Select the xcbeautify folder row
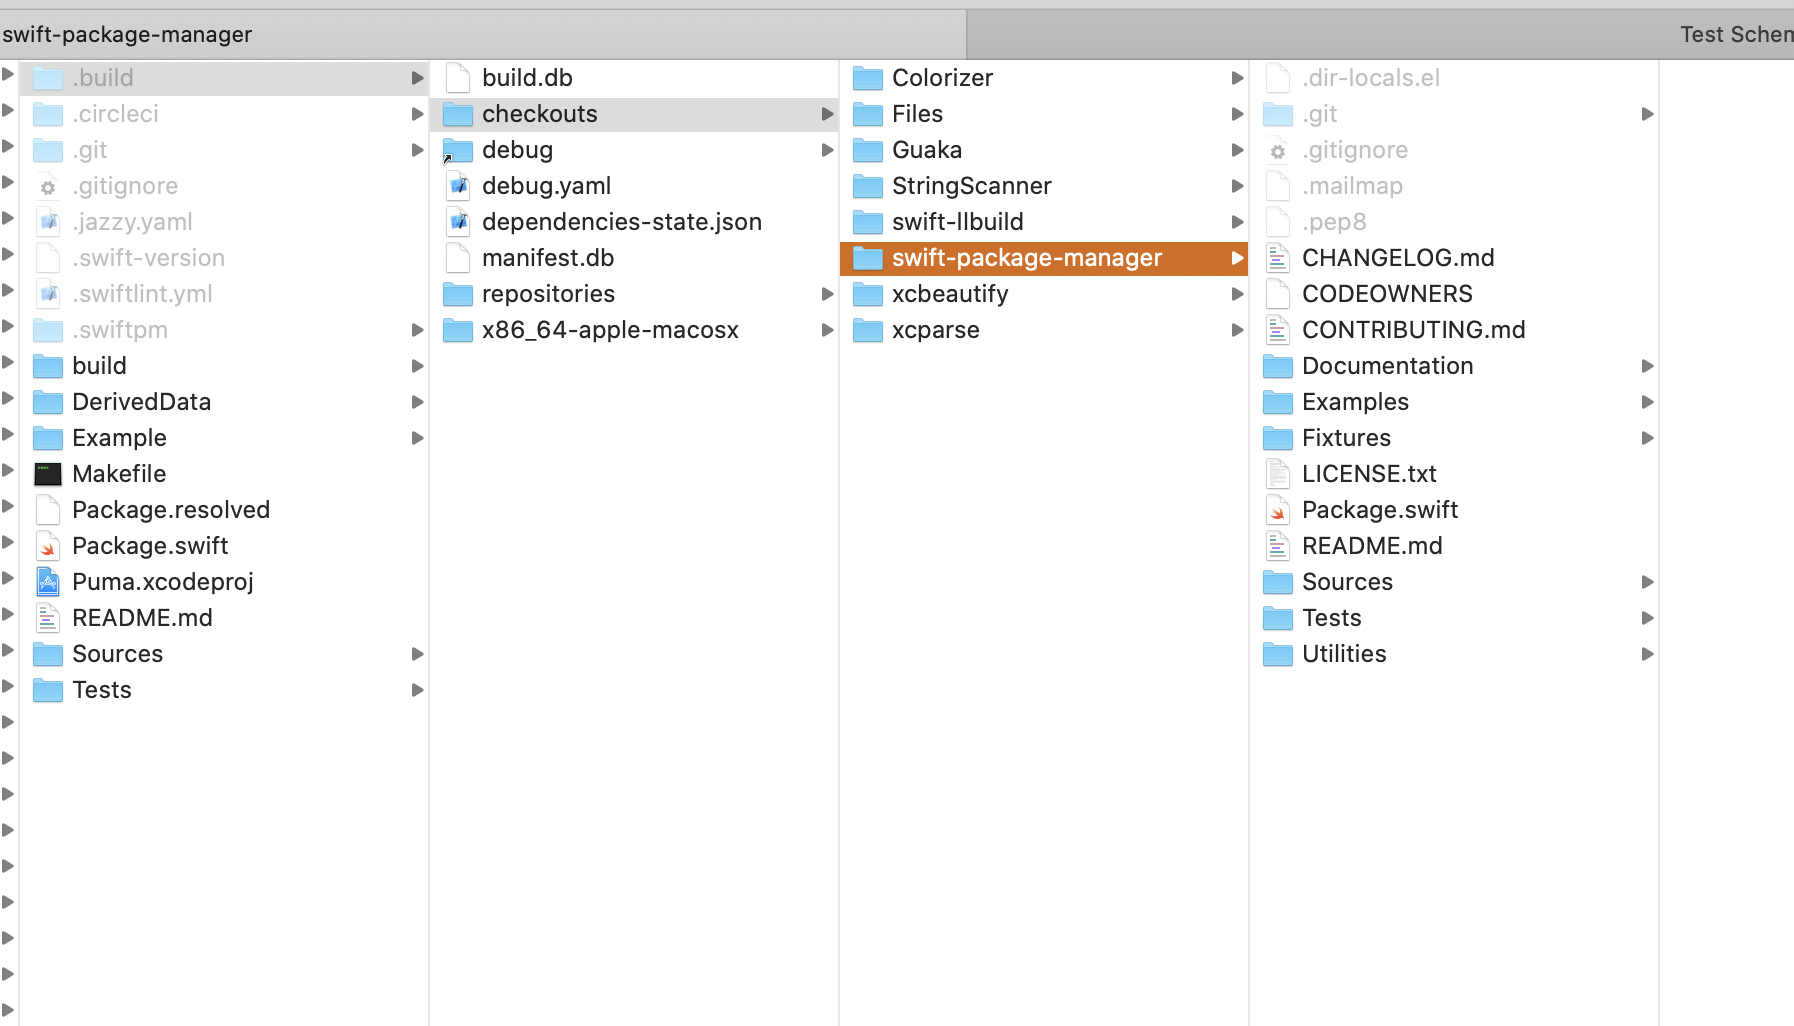This screenshot has width=1794, height=1026. pyautogui.click(x=1044, y=294)
